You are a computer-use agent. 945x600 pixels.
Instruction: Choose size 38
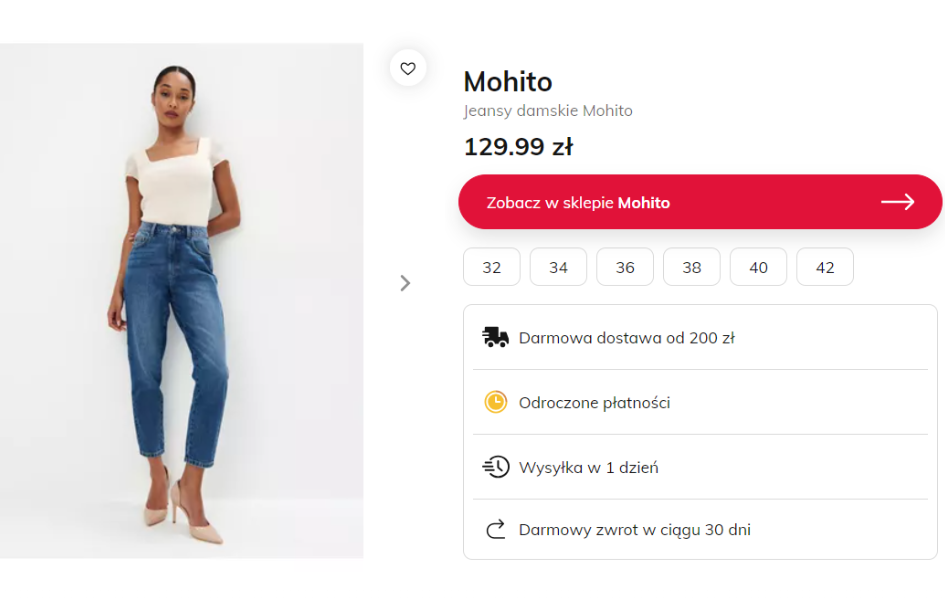coord(692,267)
